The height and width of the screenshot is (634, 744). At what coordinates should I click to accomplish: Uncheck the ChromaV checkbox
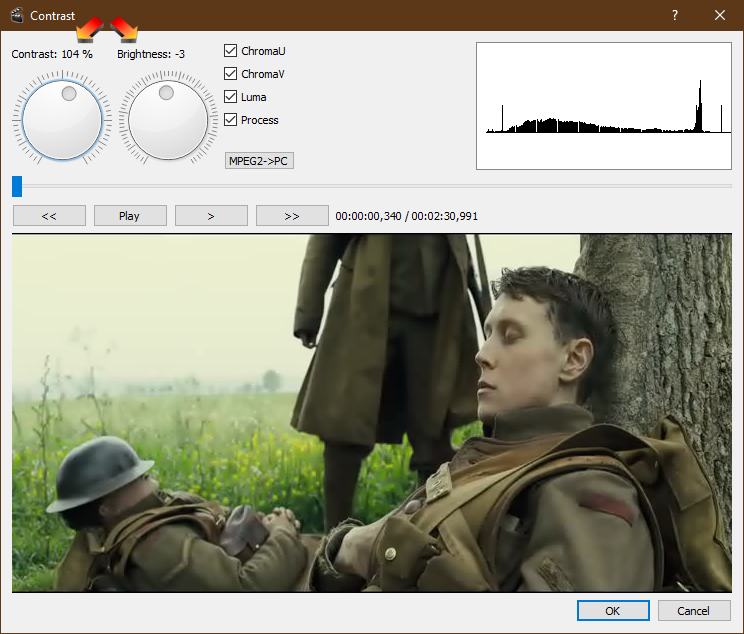(x=230, y=74)
